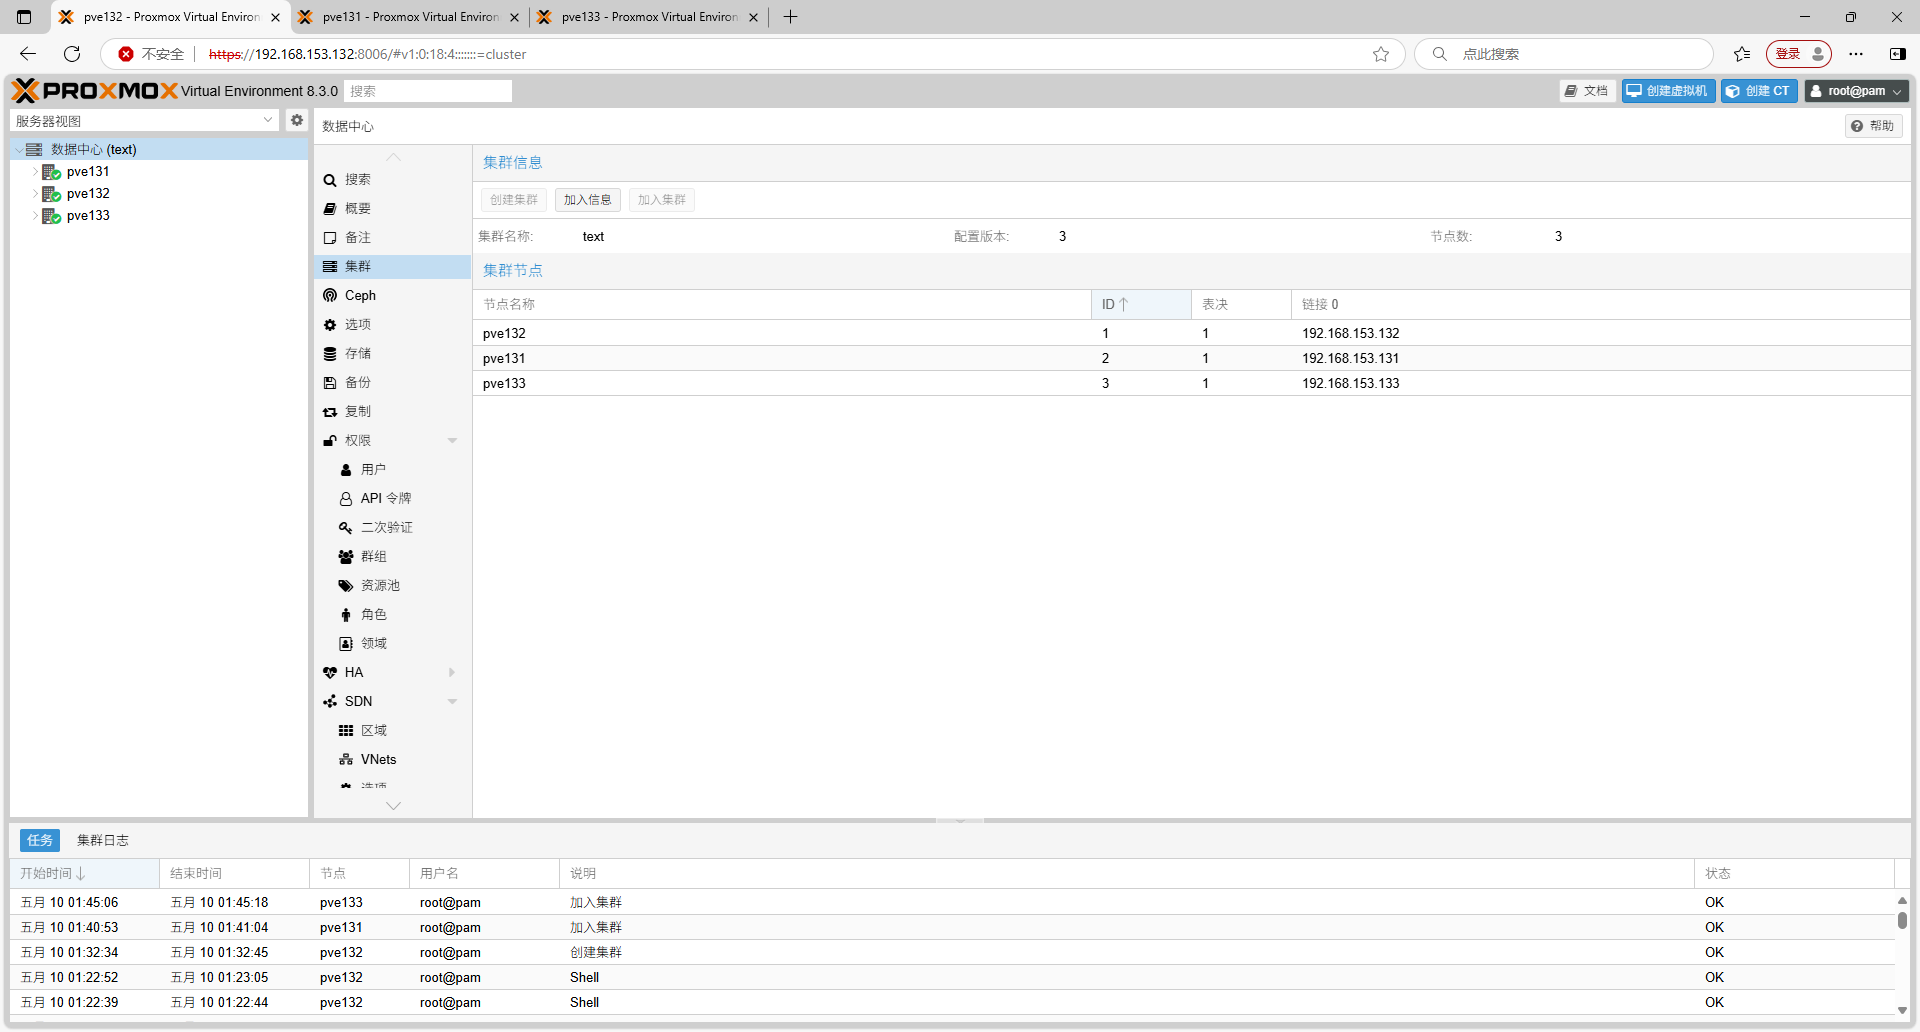Open Two Factor (二次验证) entry

click(392, 527)
